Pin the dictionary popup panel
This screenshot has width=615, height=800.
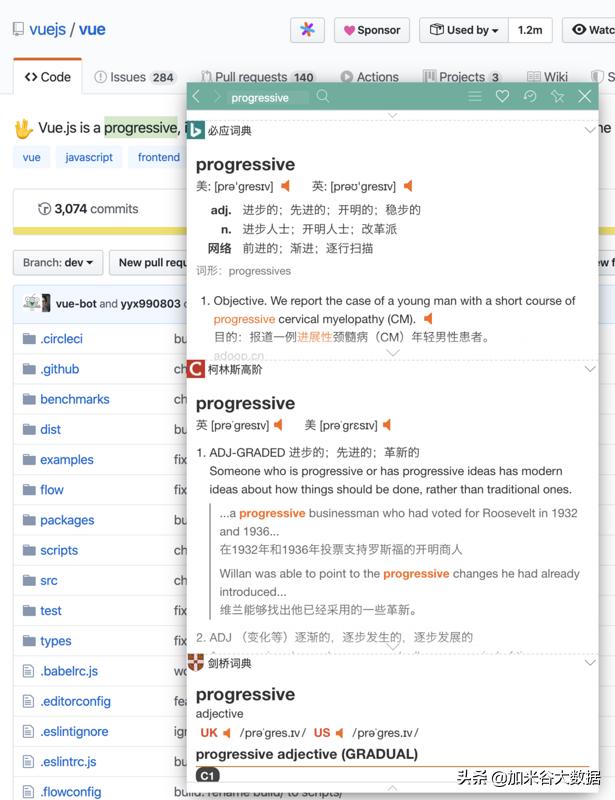pyautogui.click(x=557, y=96)
